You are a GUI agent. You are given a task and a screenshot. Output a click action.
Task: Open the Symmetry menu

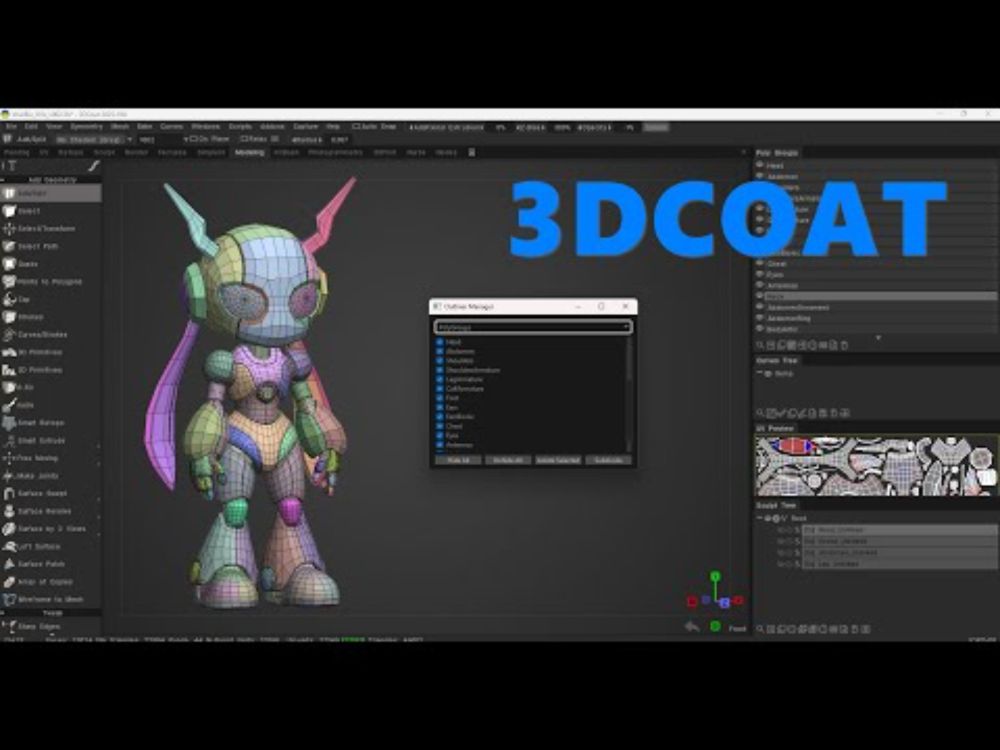[x=86, y=127]
